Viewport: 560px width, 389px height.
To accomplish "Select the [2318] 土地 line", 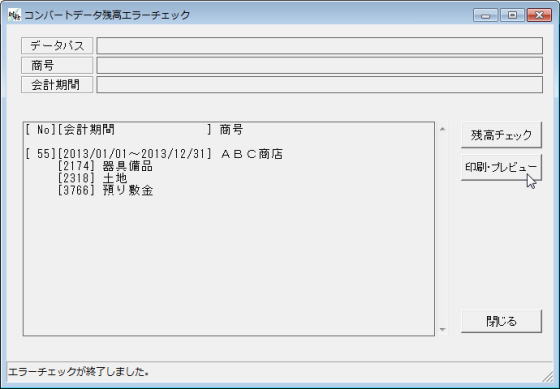I will point(92,178).
